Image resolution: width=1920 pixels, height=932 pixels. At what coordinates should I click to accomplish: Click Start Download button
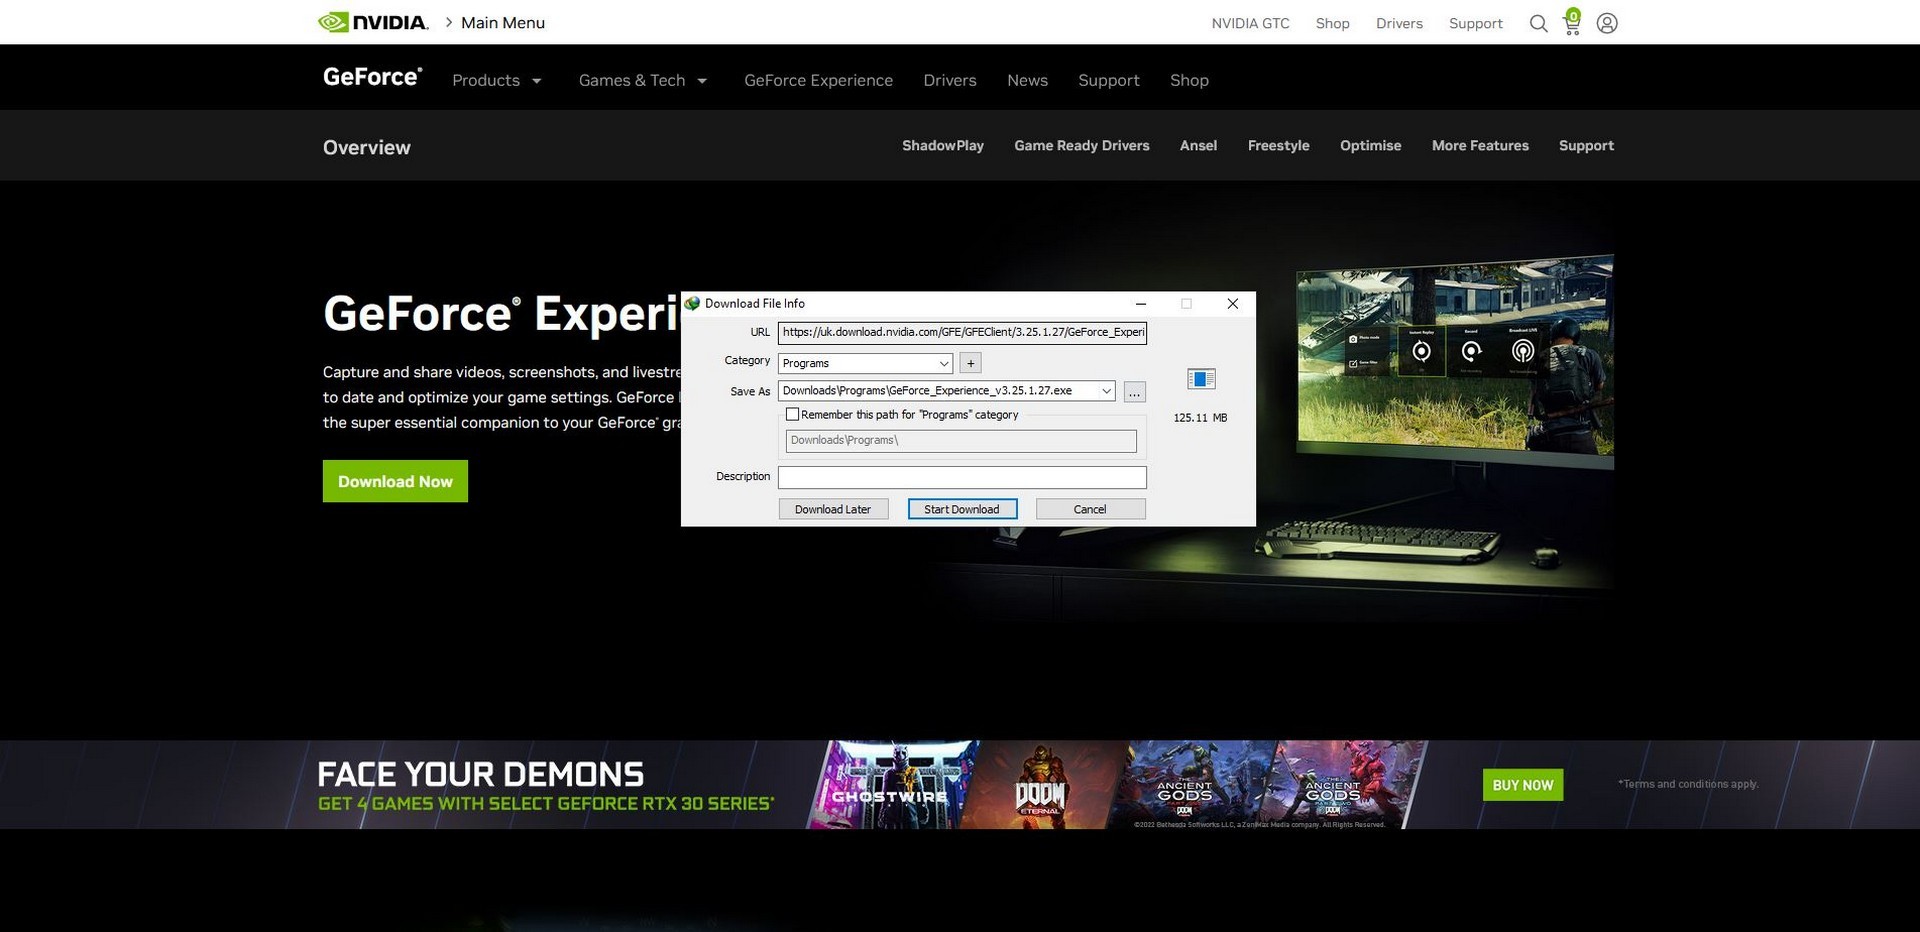pyautogui.click(x=962, y=509)
